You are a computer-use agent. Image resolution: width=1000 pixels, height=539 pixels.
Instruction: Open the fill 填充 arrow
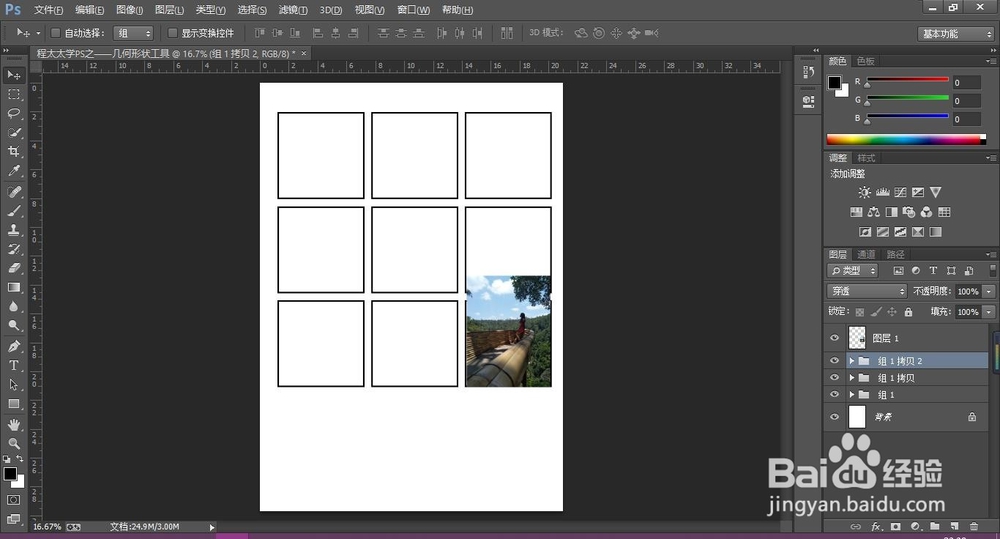coord(989,312)
